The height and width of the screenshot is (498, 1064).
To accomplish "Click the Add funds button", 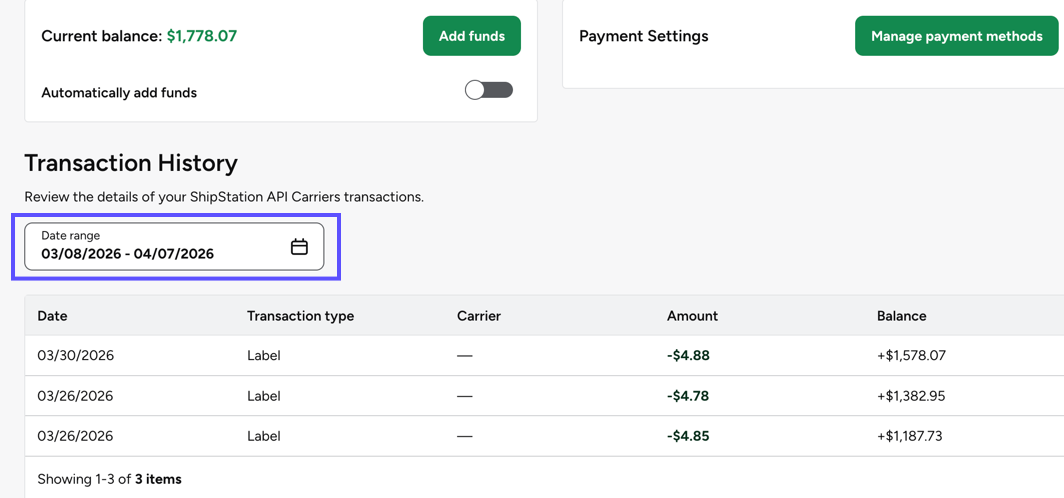I will (472, 36).
